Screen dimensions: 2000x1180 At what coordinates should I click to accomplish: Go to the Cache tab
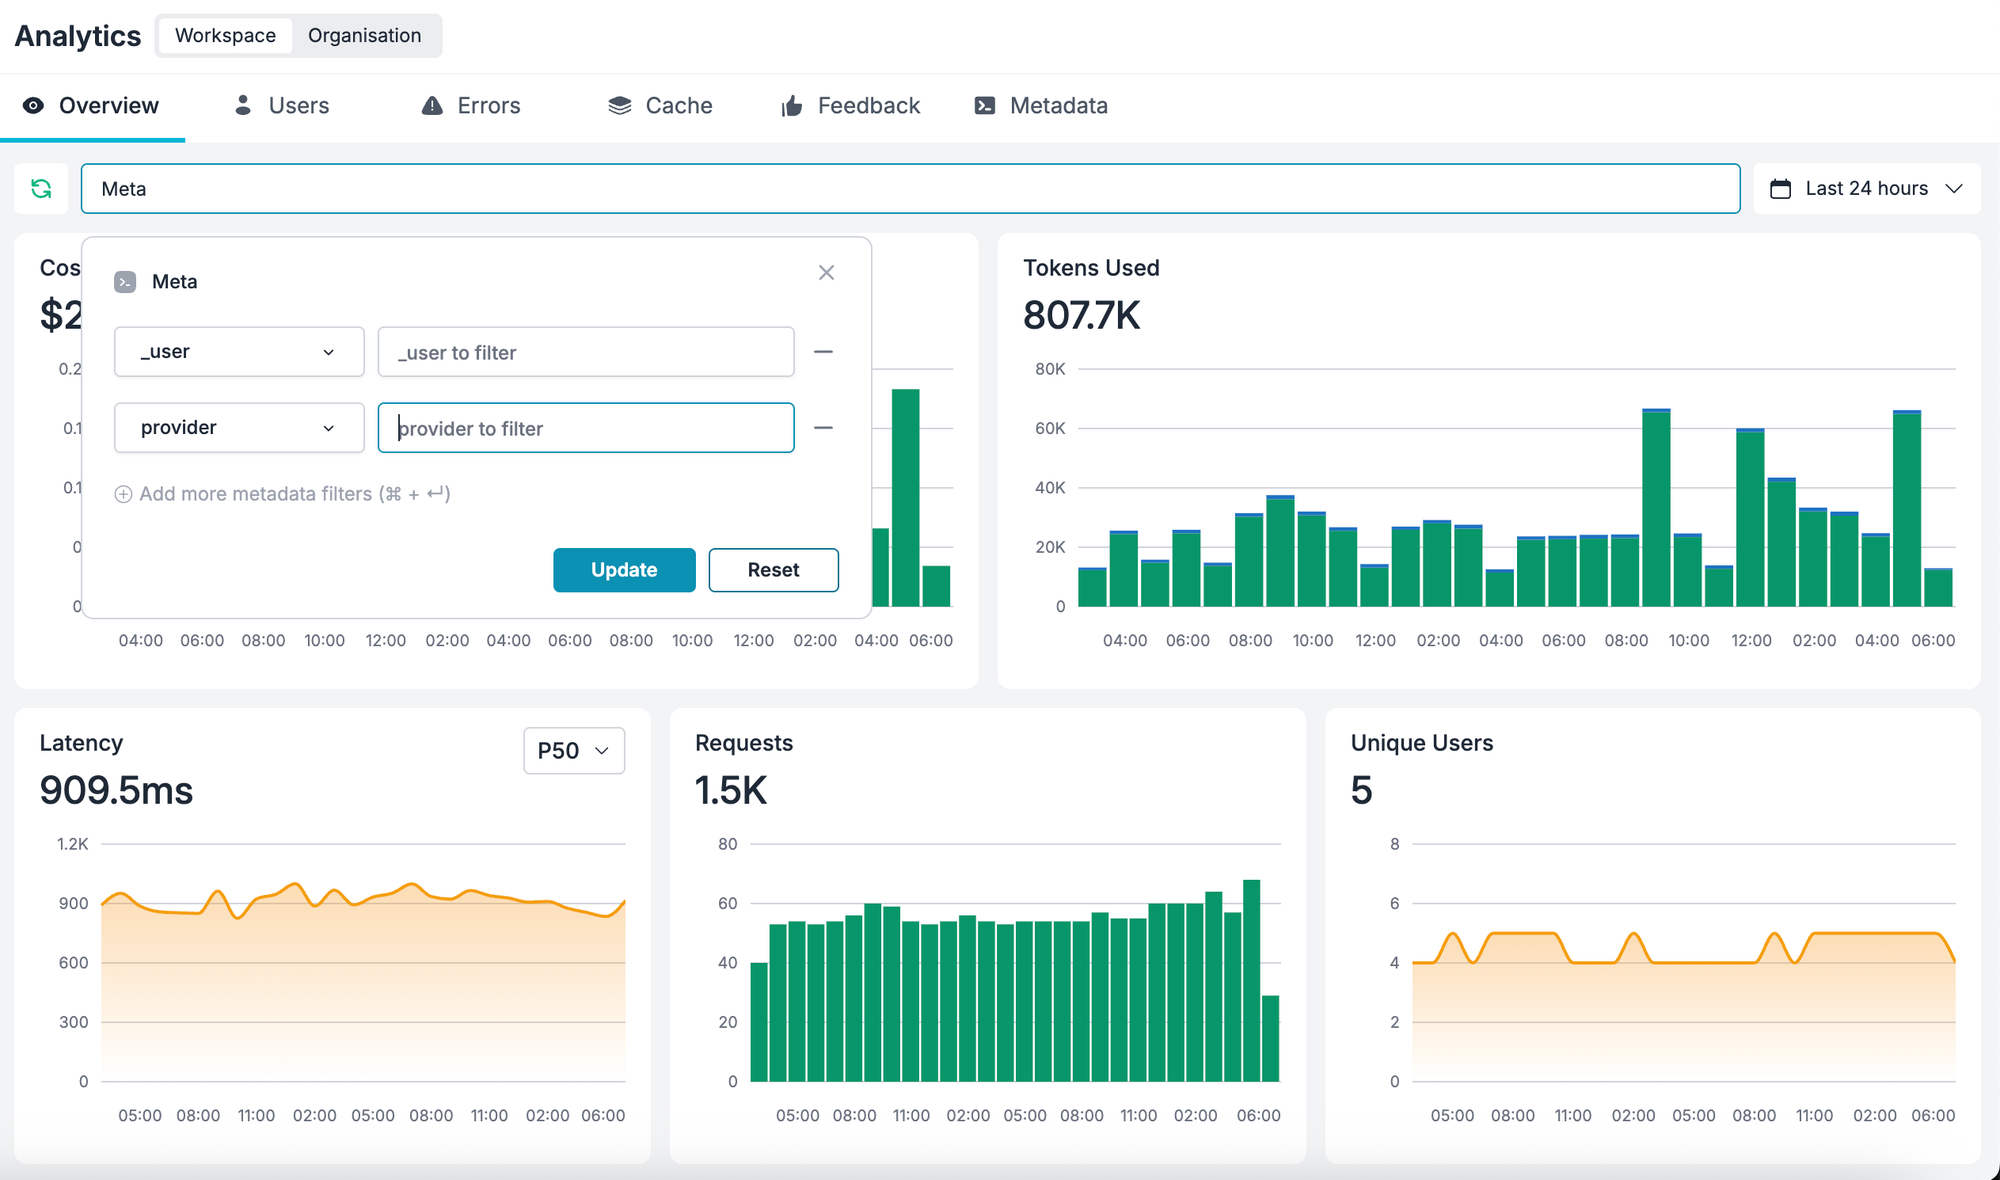tap(660, 106)
